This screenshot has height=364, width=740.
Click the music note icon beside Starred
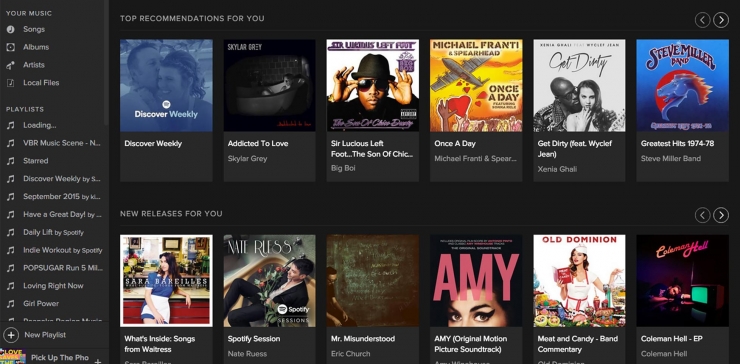pos(10,161)
